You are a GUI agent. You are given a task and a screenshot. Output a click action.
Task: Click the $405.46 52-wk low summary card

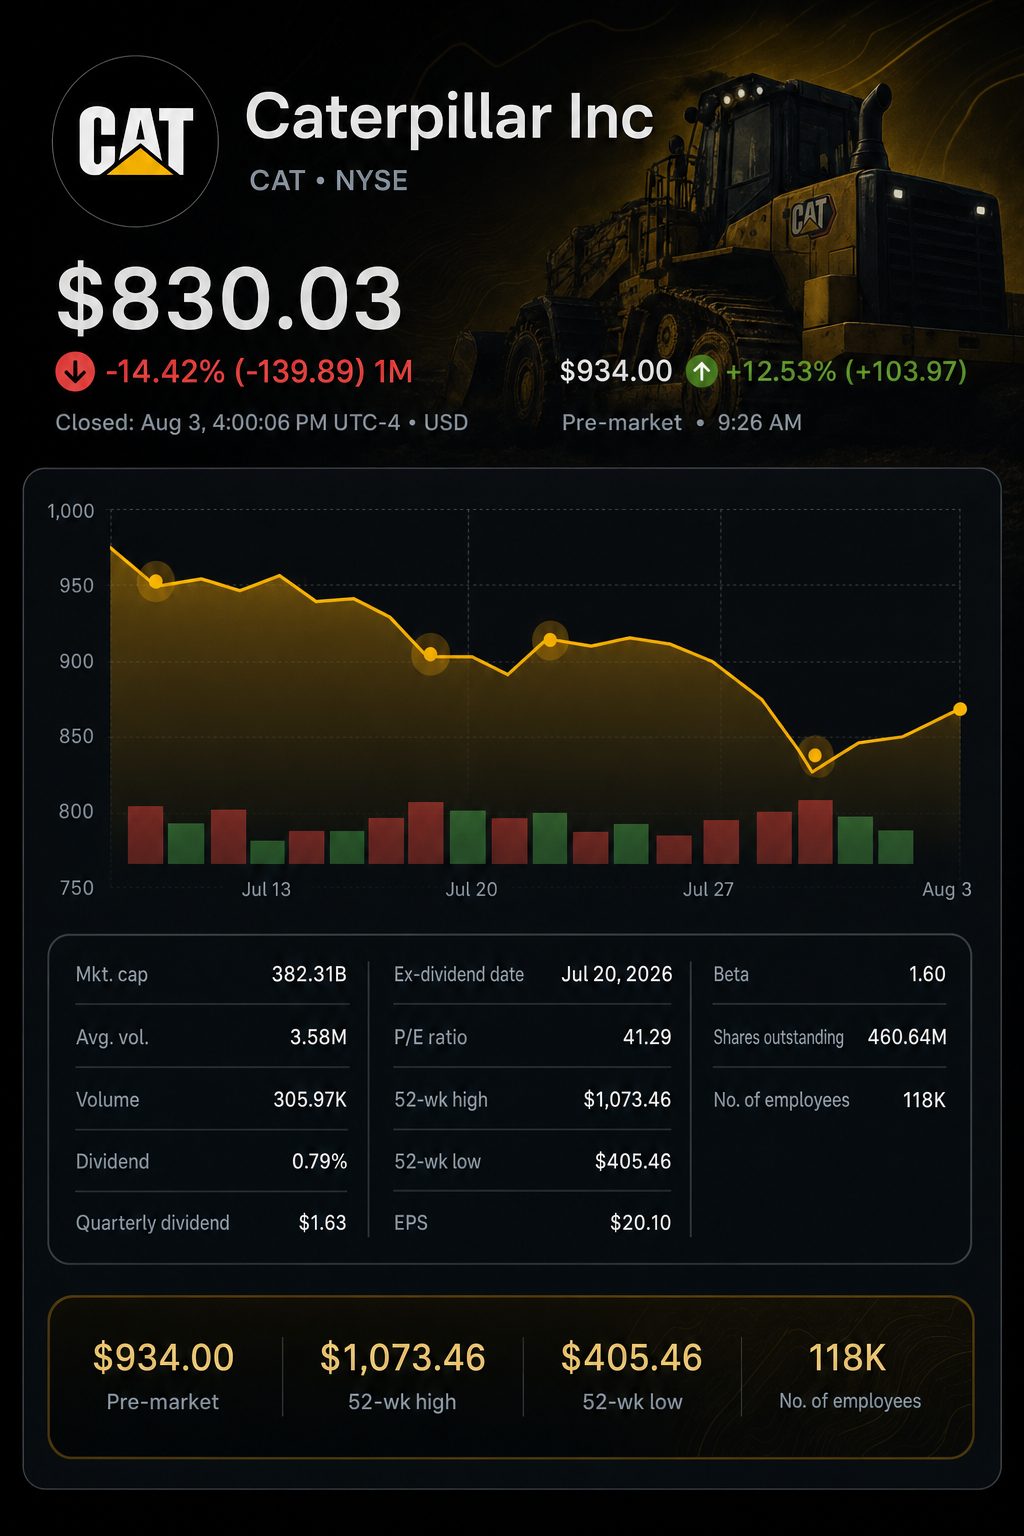(632, 1376)
